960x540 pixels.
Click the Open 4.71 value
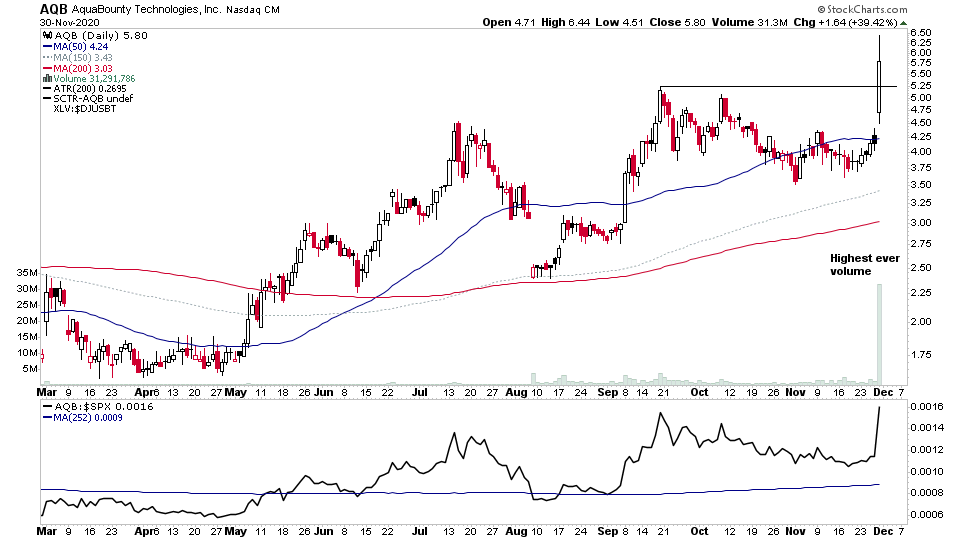coord(509,22)
